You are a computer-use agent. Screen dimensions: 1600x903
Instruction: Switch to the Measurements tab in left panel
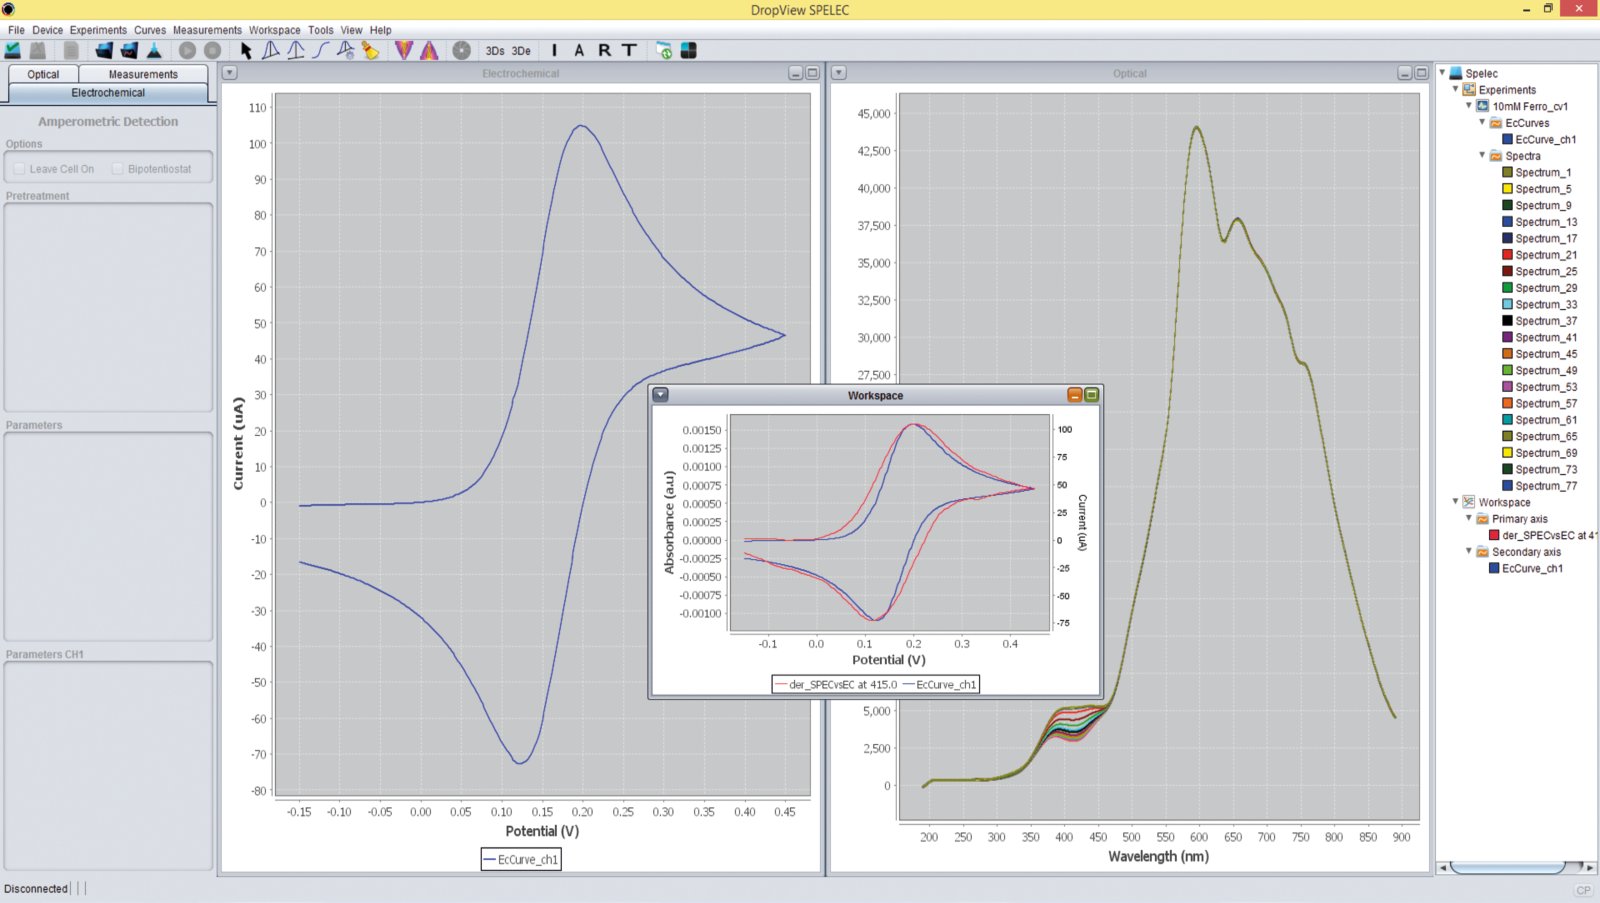pyautogui.click(x=143, y=74)
